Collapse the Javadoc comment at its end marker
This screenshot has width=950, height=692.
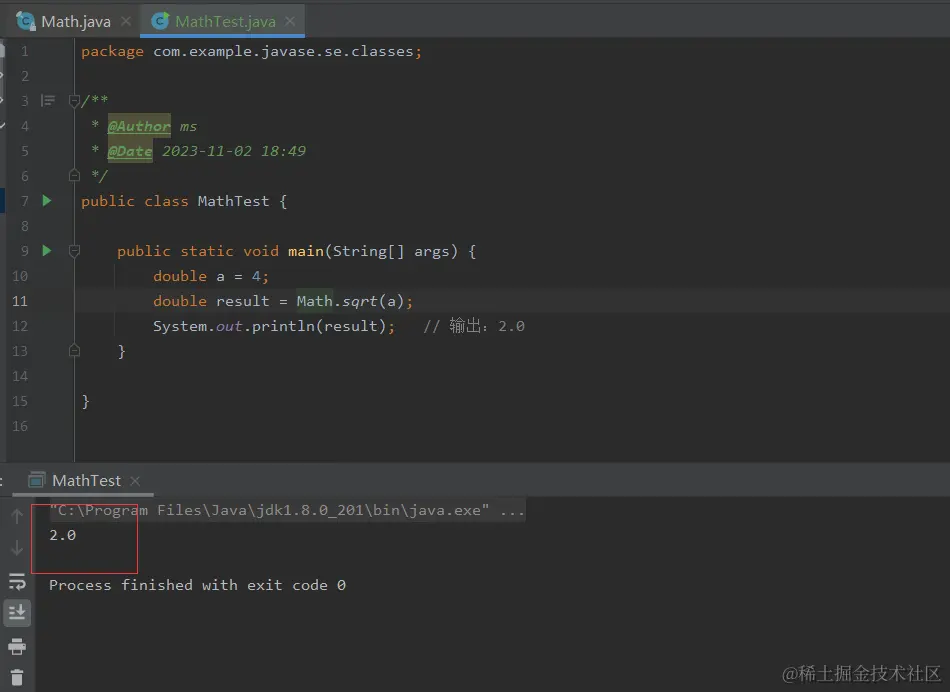(x=75, y=176)
